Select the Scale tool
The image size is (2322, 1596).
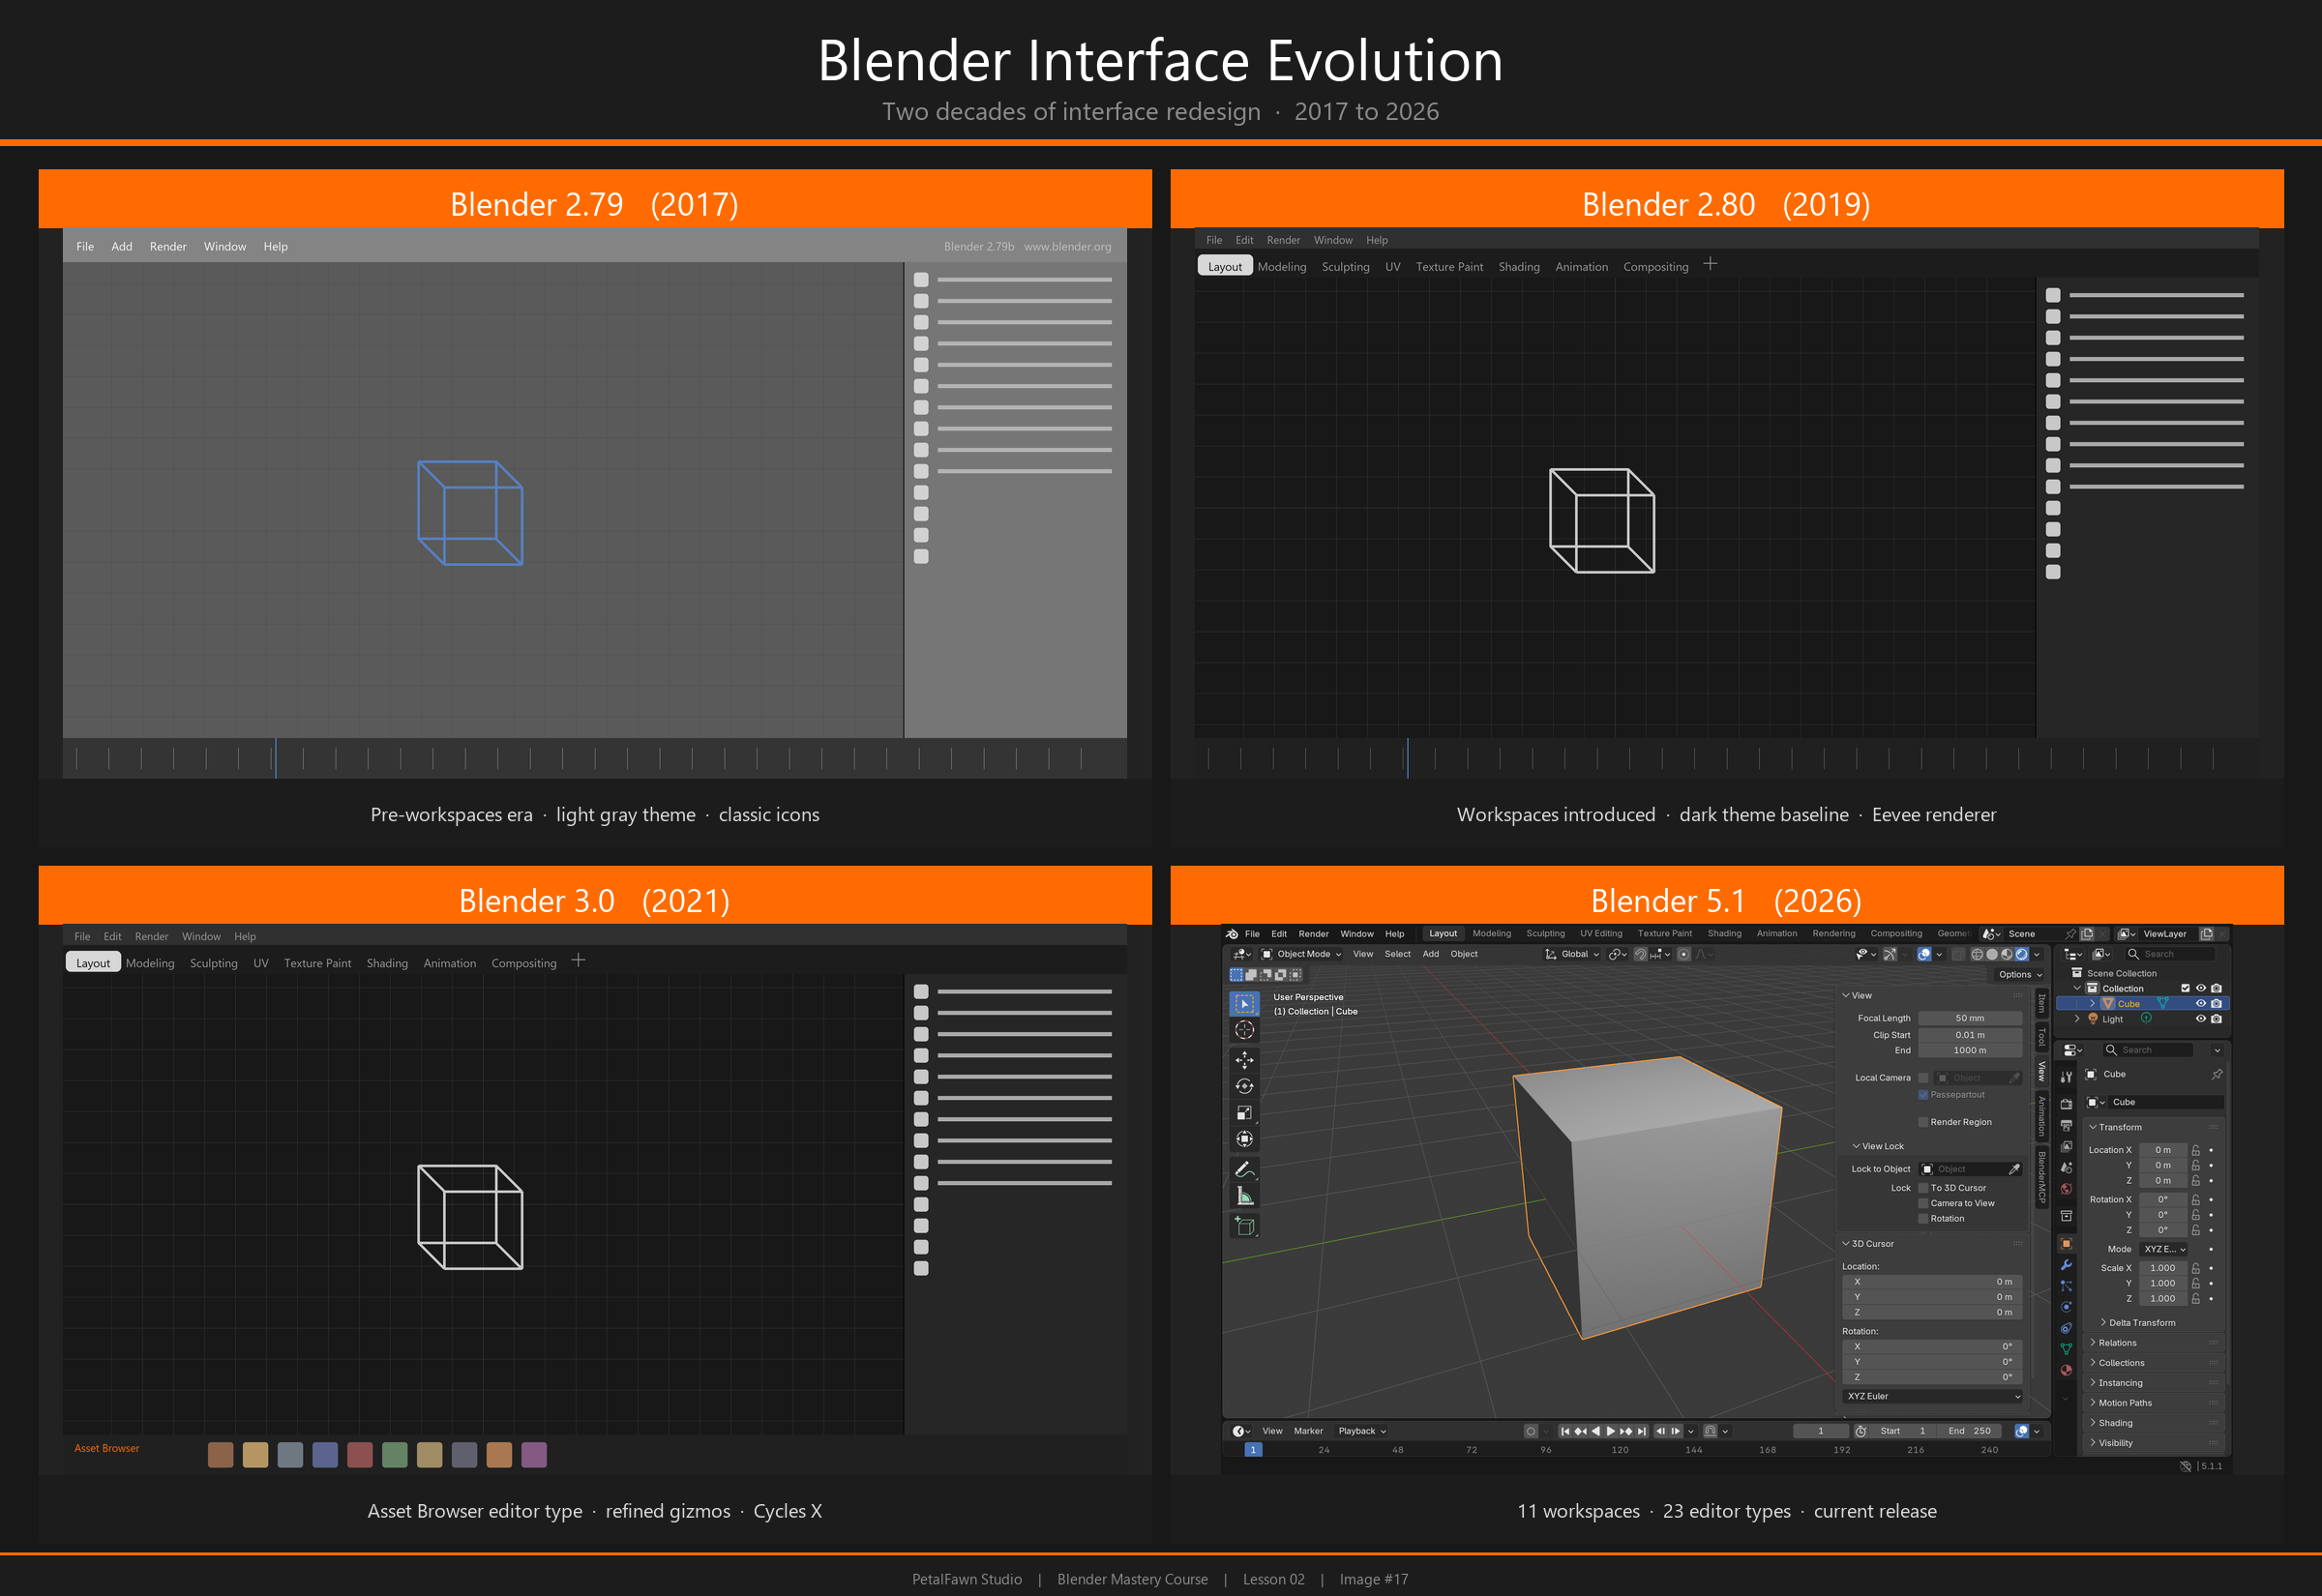tap(1244, 1112)
